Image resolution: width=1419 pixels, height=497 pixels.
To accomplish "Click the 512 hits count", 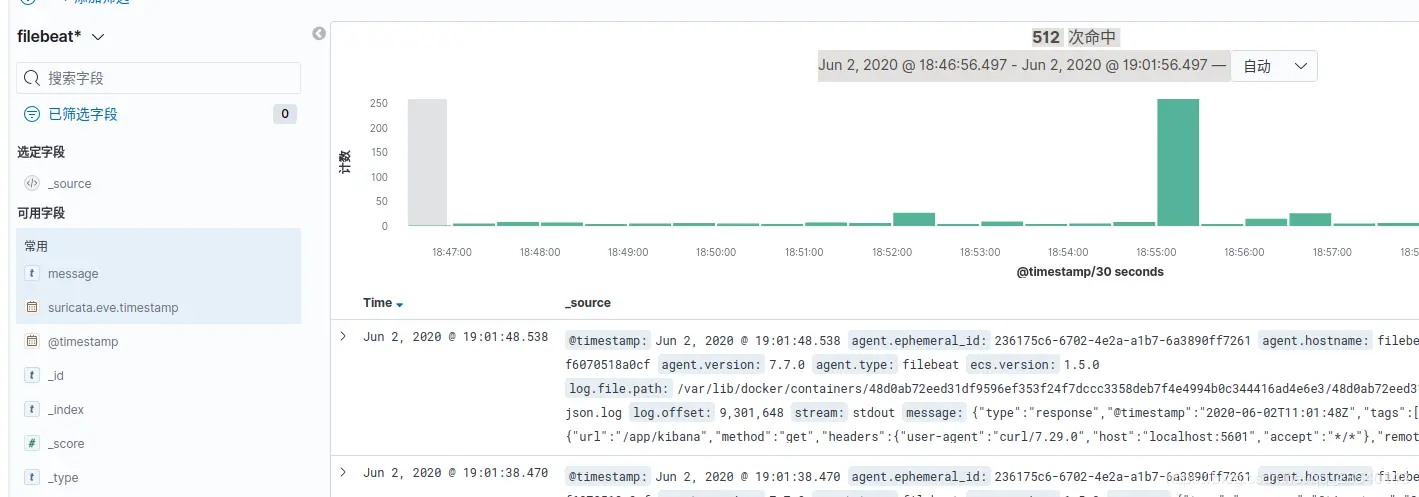I will [x=1046, y=37].
